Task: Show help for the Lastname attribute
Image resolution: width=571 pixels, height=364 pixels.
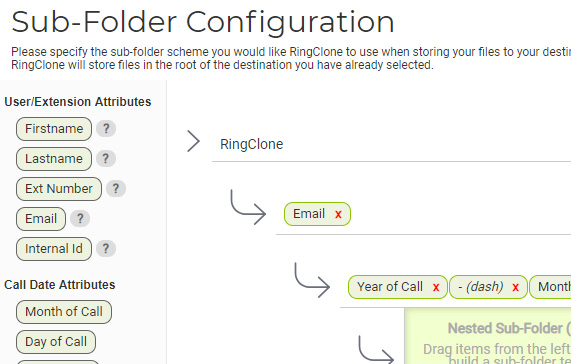Action: pos(106,158)
